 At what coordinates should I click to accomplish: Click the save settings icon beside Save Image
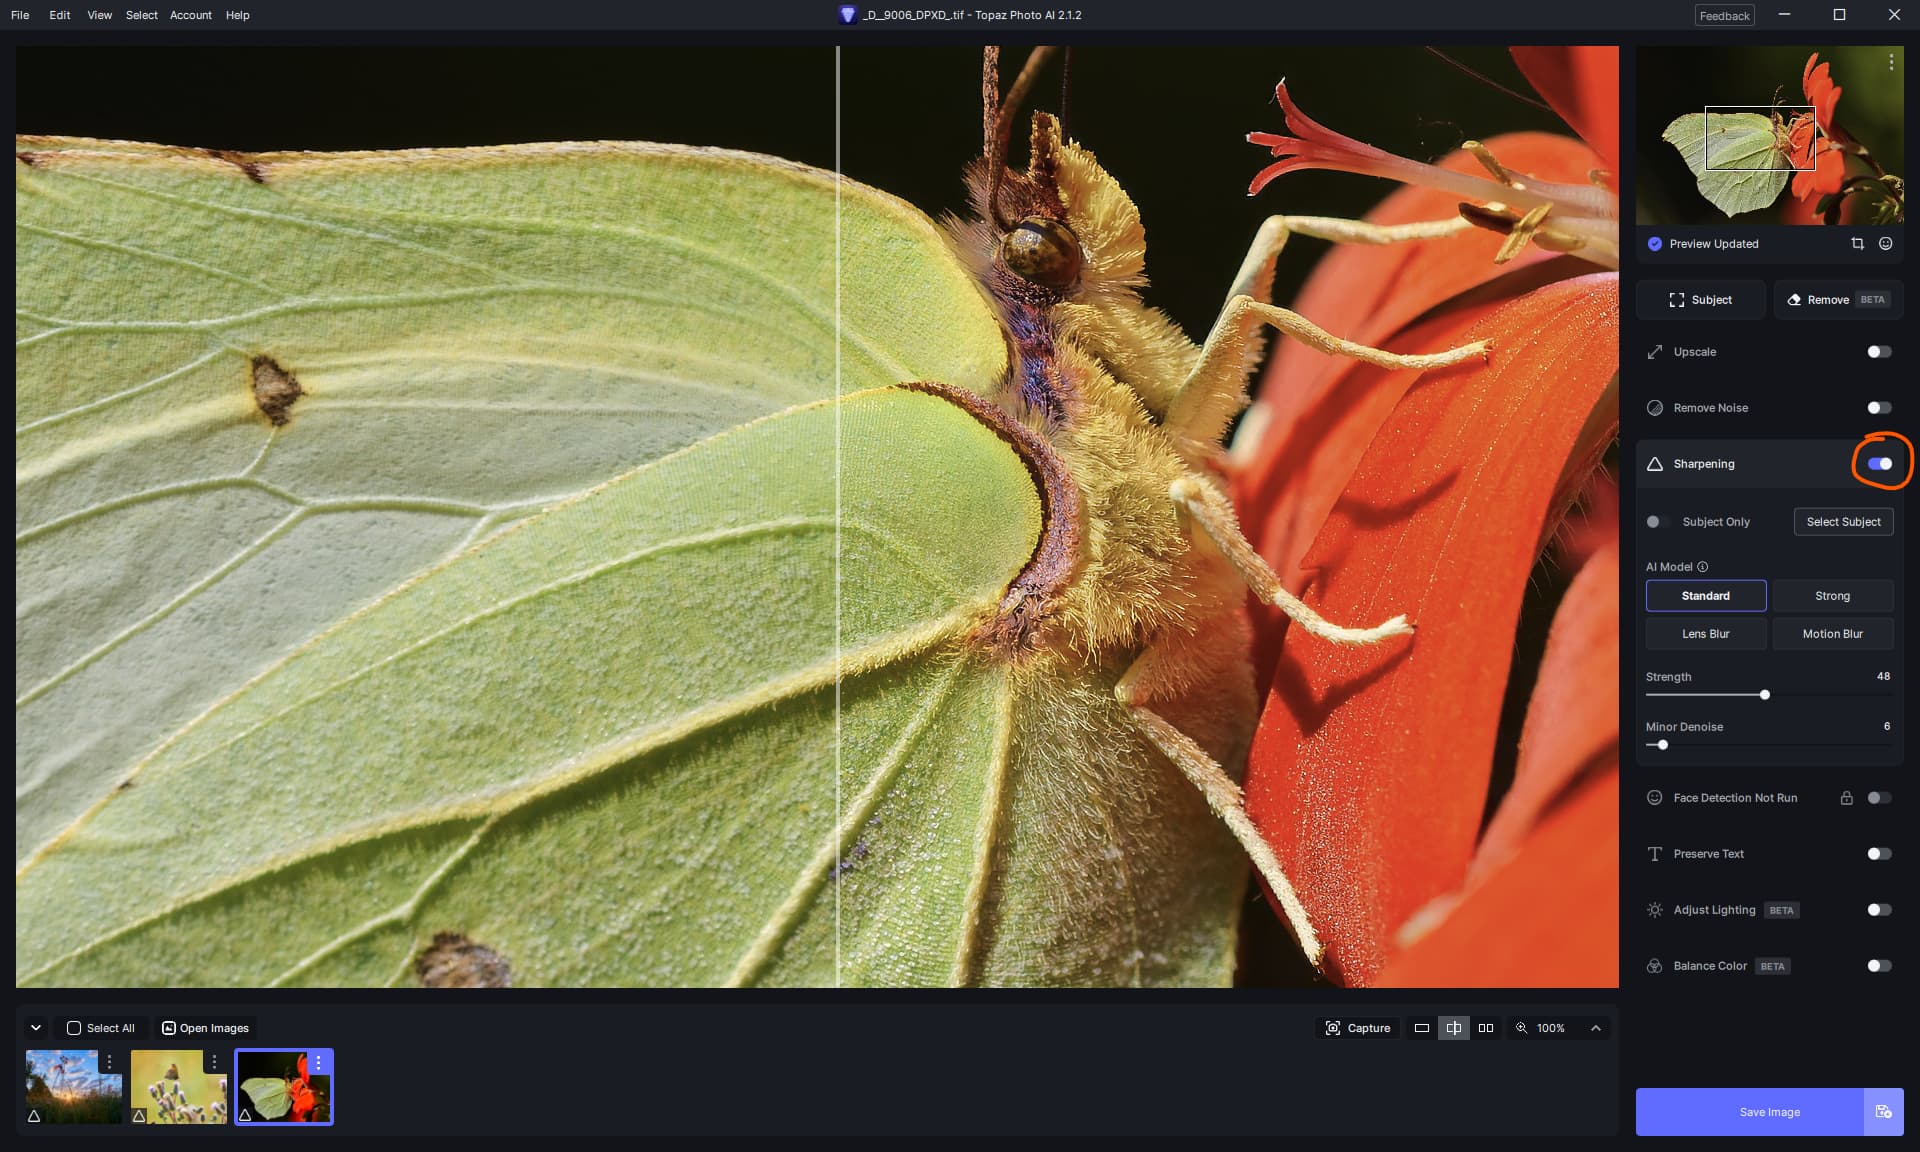pos(1883,1112)
